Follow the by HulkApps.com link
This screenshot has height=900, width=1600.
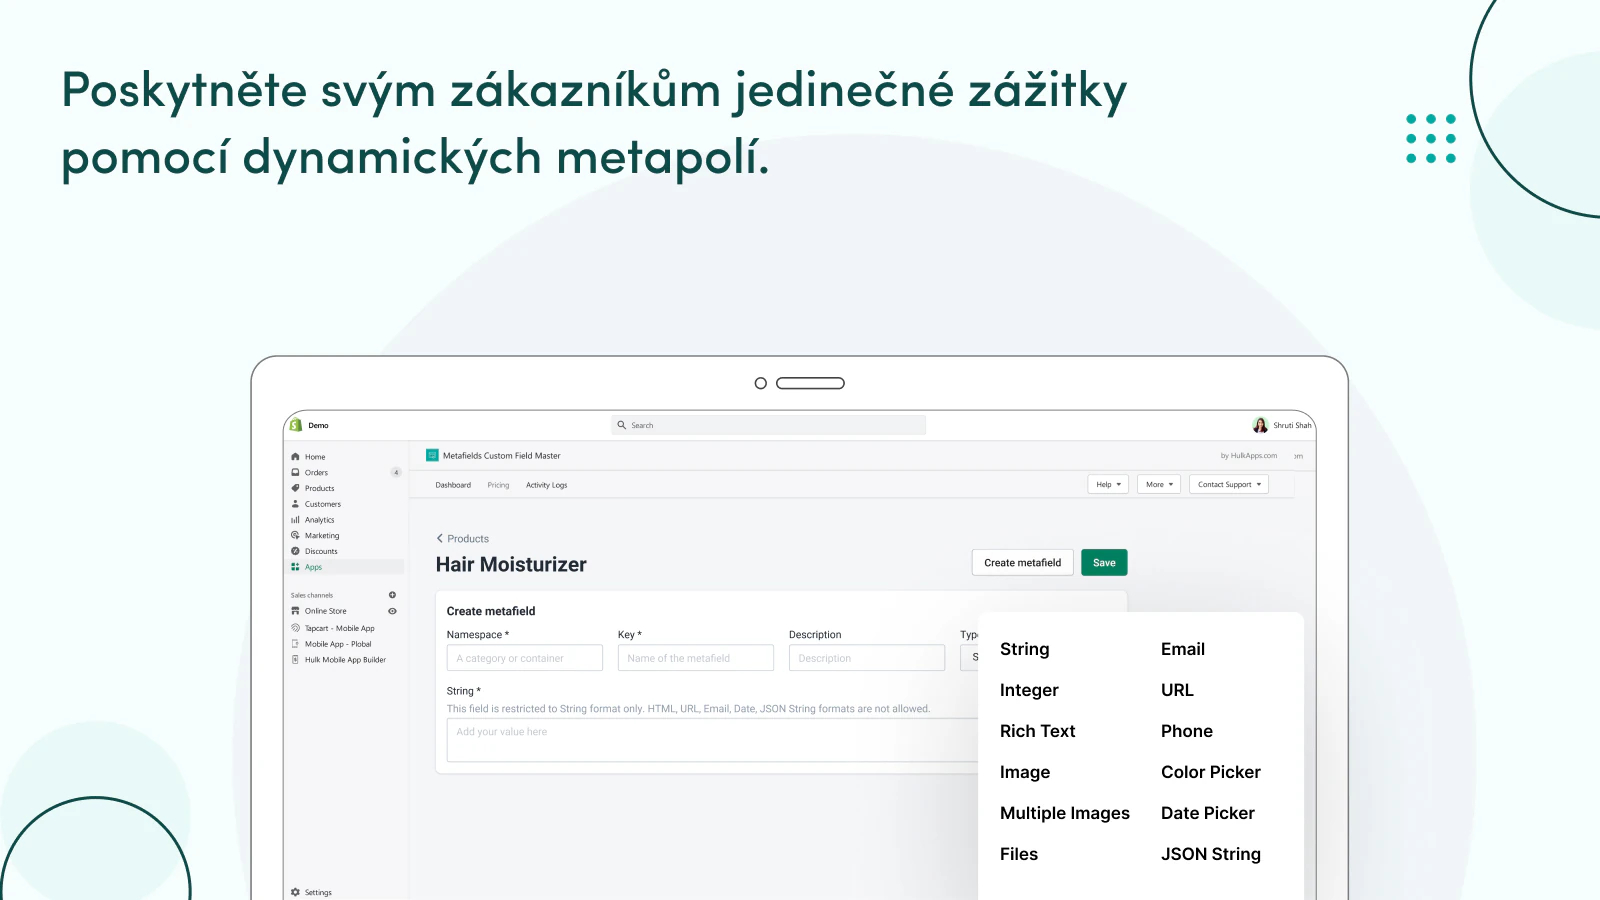click(x=1249, y=456)
